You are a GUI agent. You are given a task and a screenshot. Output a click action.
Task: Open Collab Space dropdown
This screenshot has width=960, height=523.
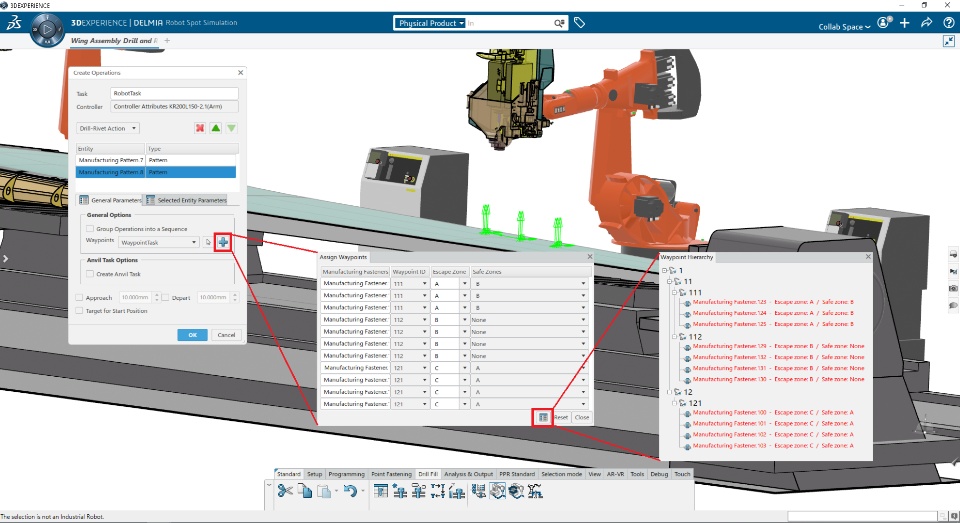[844, 27]
